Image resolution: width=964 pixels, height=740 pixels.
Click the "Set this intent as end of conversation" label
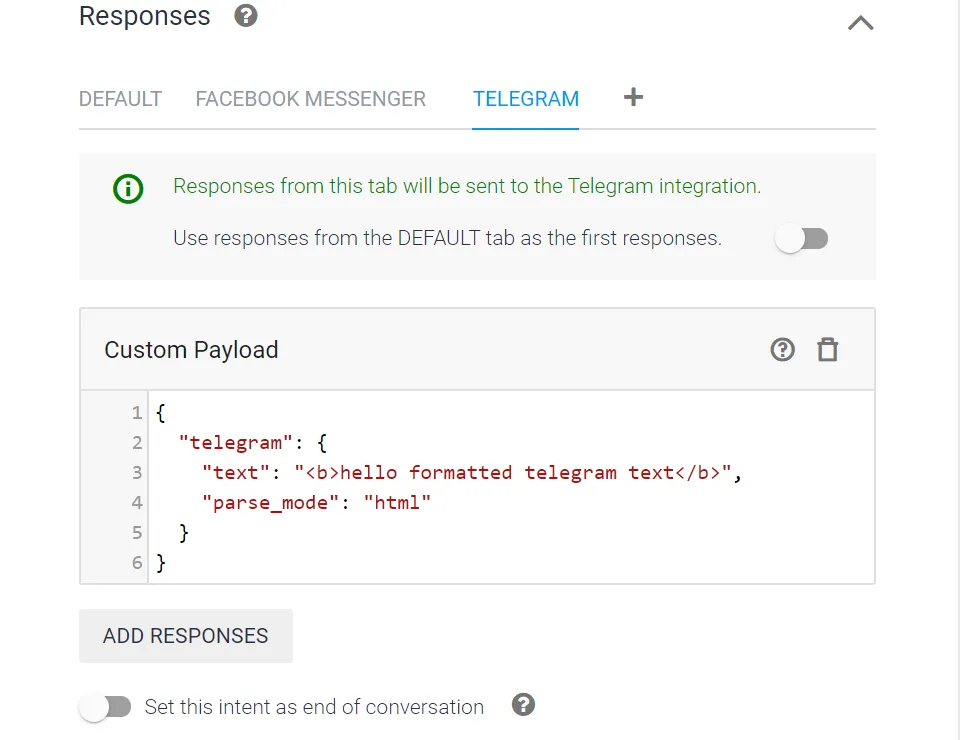click(314, 707)
